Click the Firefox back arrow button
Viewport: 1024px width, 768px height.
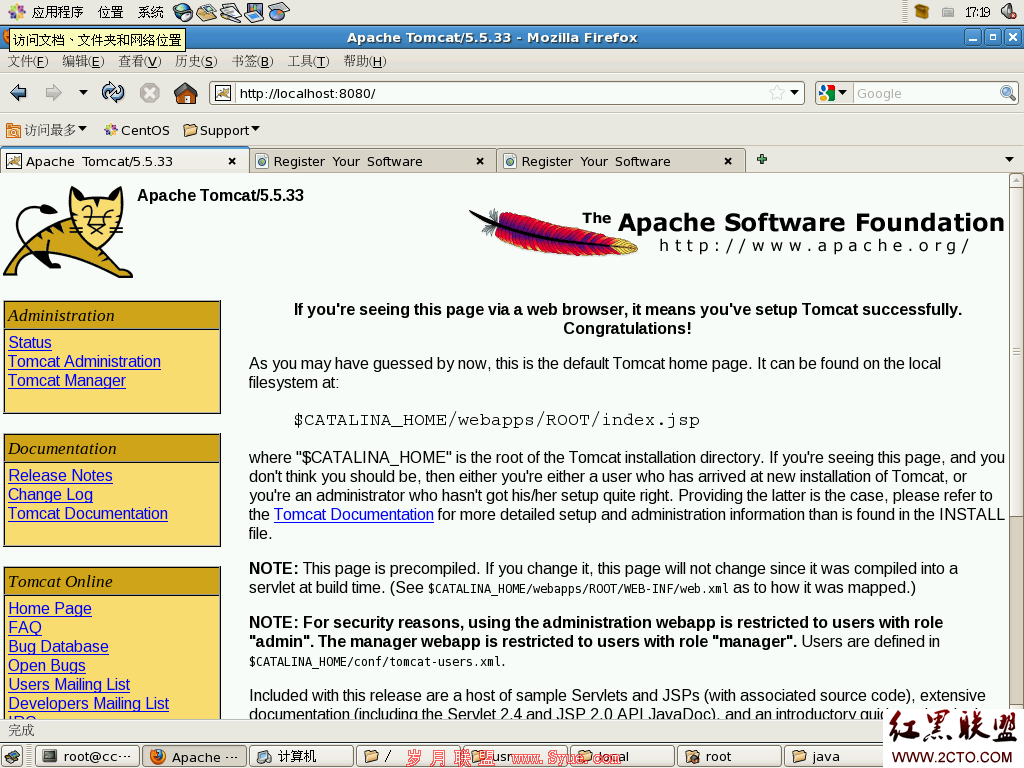tap(19, 93)
